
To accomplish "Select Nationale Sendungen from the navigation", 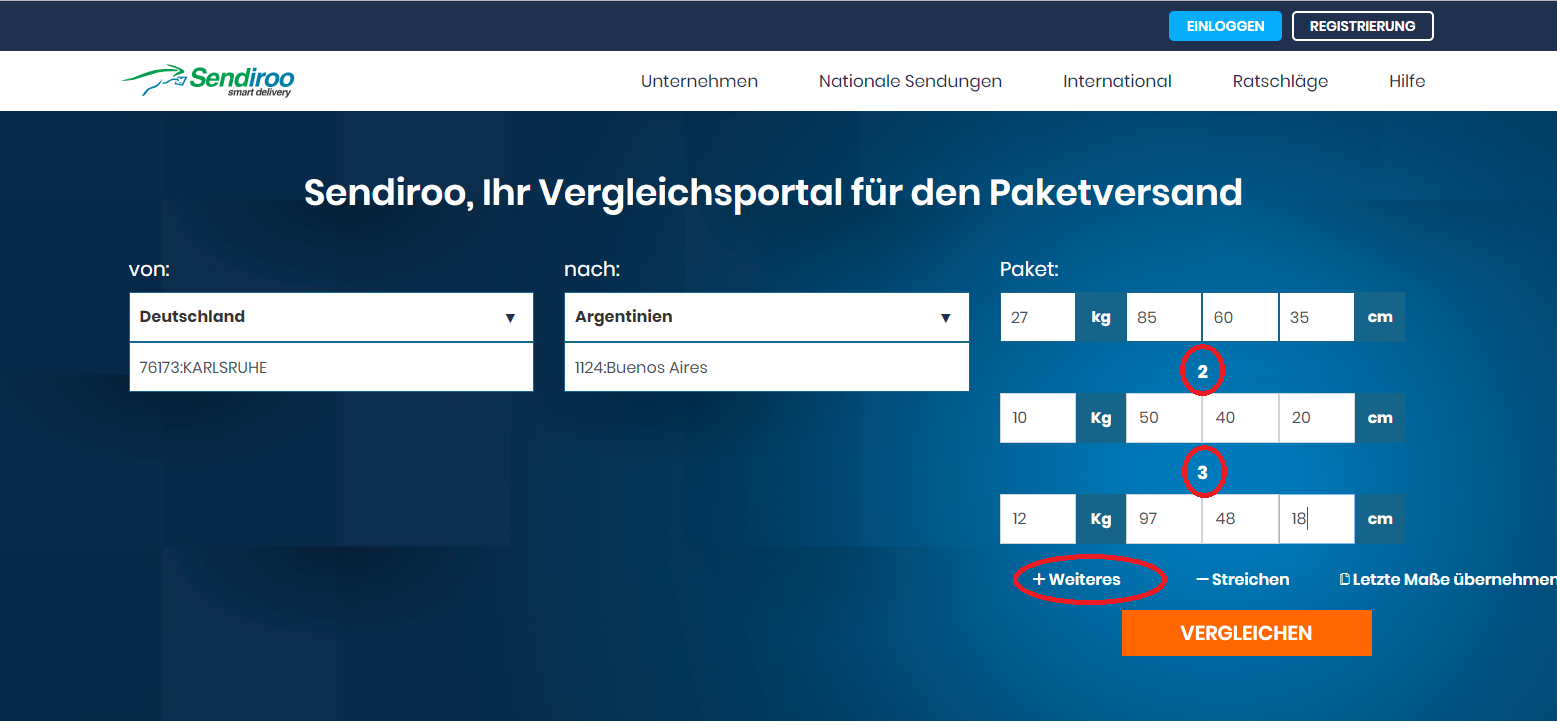I will click(x=910, y=81).
